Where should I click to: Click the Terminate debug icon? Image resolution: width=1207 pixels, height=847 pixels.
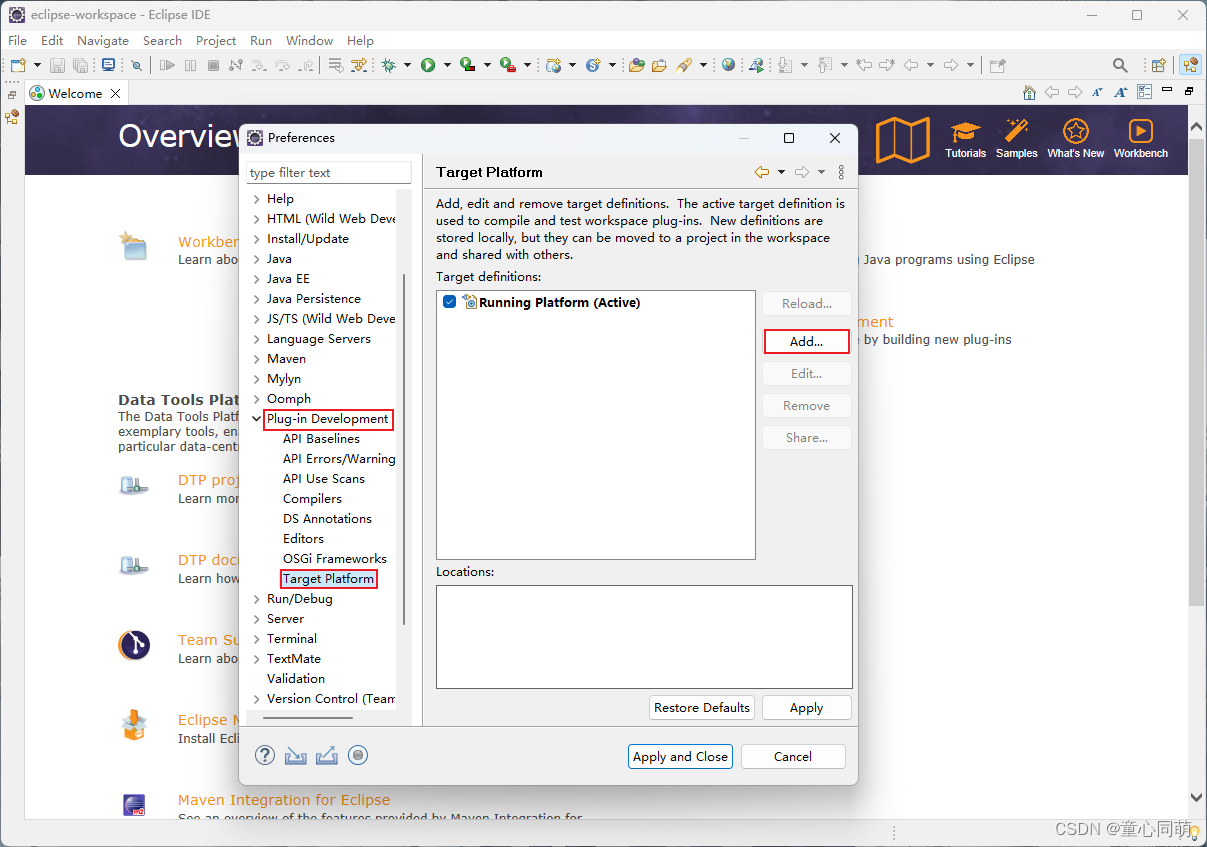[213, 66]
